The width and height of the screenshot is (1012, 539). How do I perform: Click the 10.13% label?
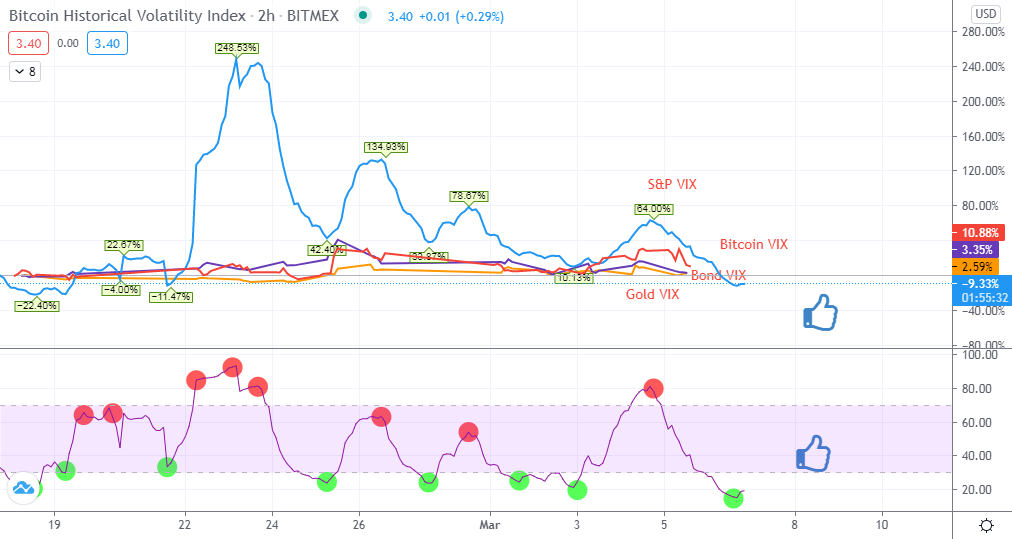pyautogui.click(x=574, y=278)
